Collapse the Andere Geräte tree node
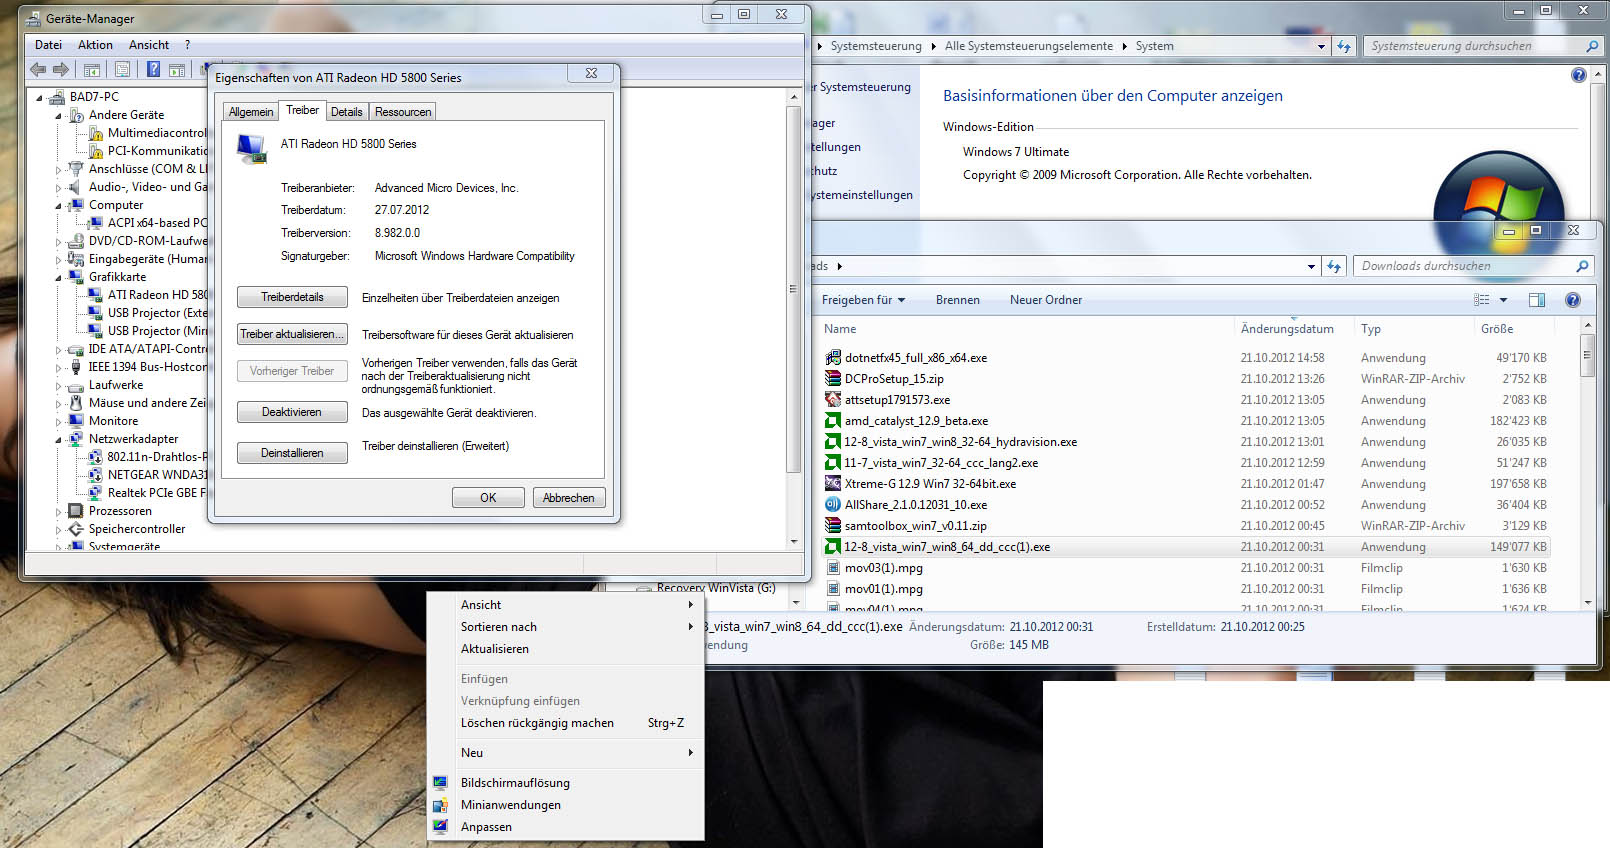 59,116
